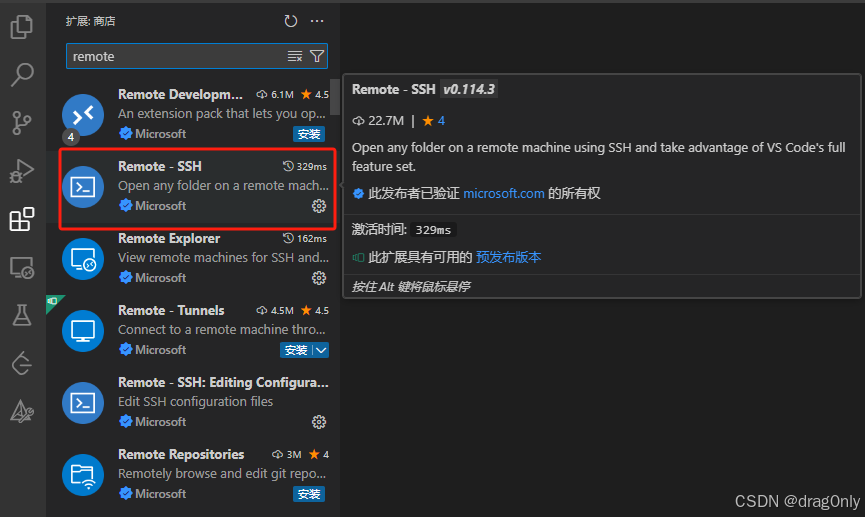Refresh the extensions list
Viewport: 865px width, 517px height.
(x=290, y=21)
